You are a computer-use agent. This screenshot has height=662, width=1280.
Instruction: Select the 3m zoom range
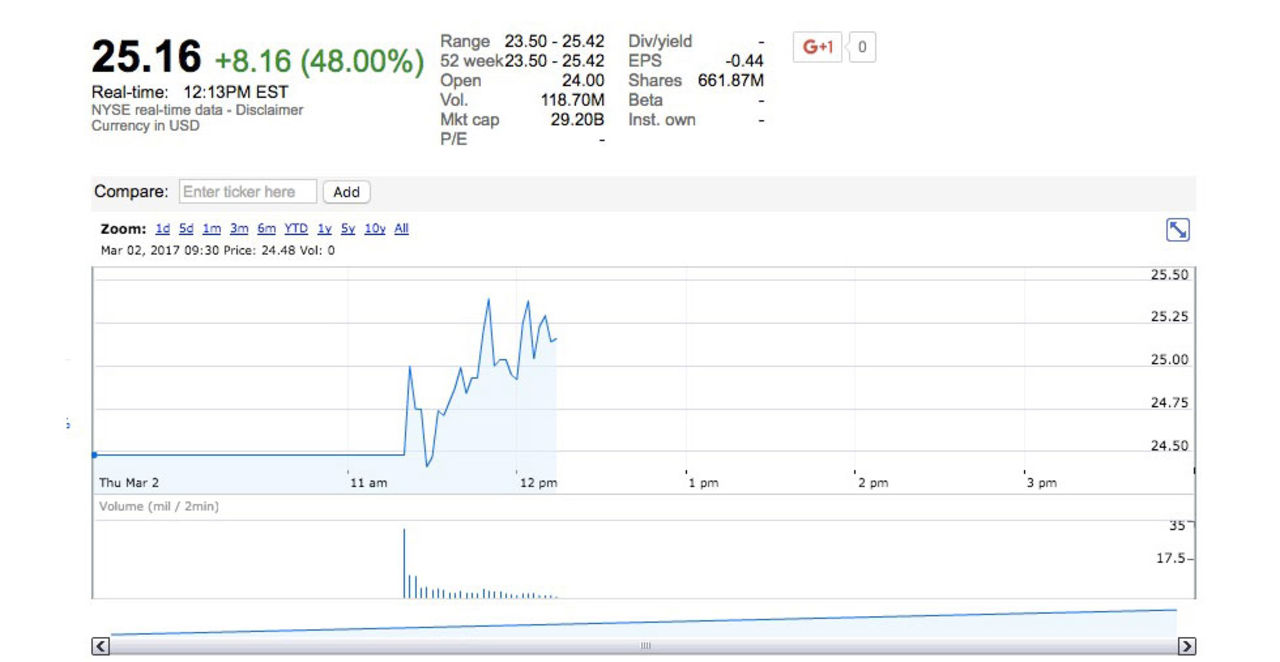(239, 229)
